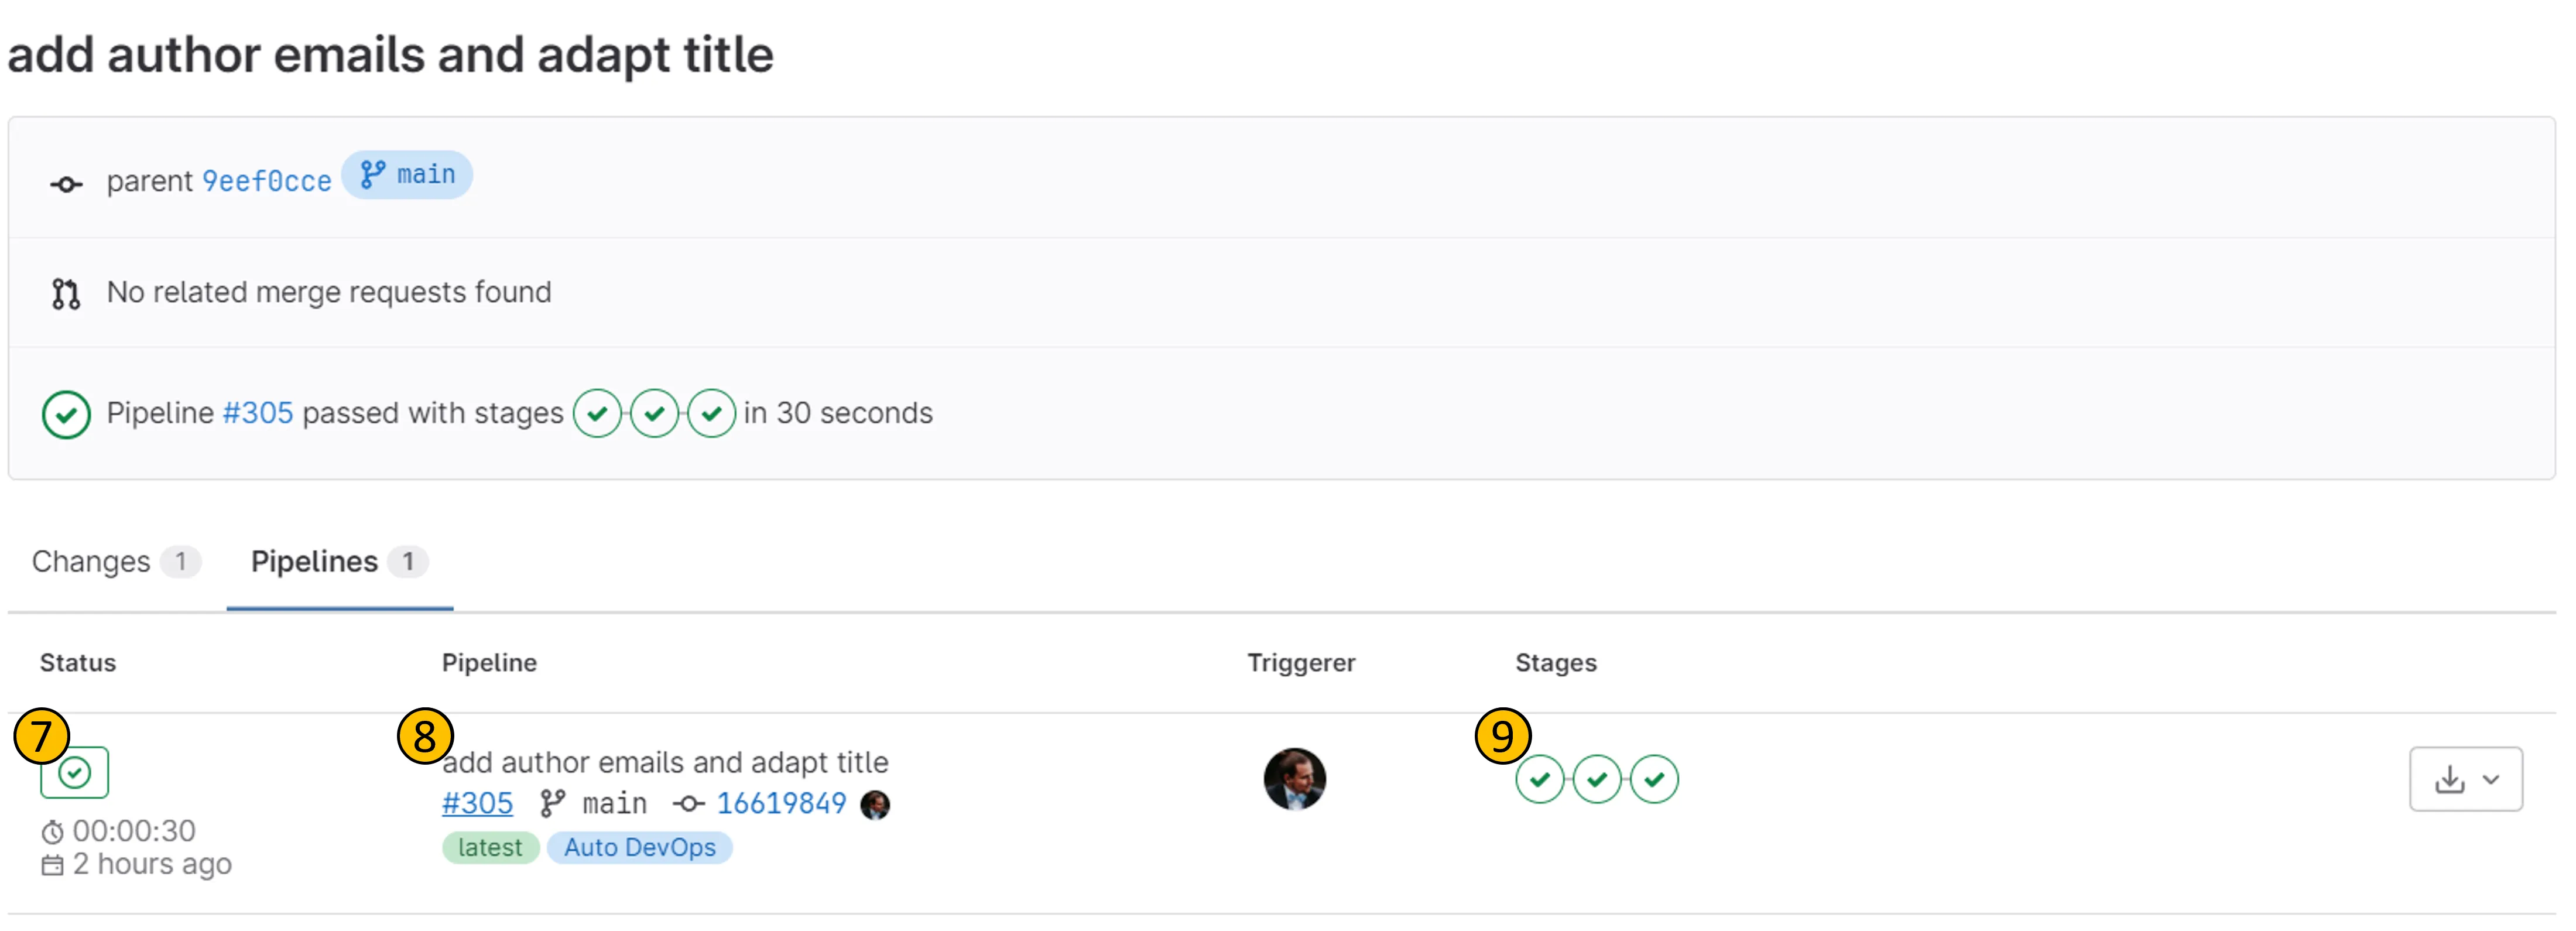2576x931 pixels.
Task: Click middle stage icon in Stages column
Action: [x=1596, y=779]
